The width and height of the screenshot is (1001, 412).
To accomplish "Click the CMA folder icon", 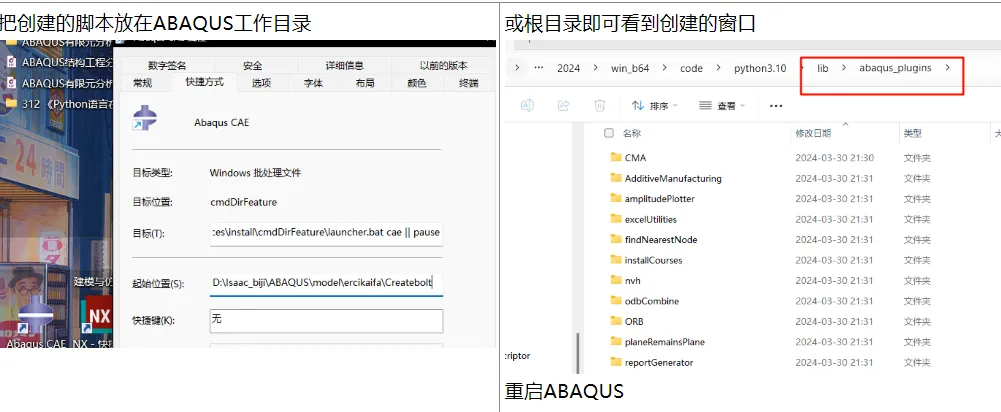I will (615, 157).
